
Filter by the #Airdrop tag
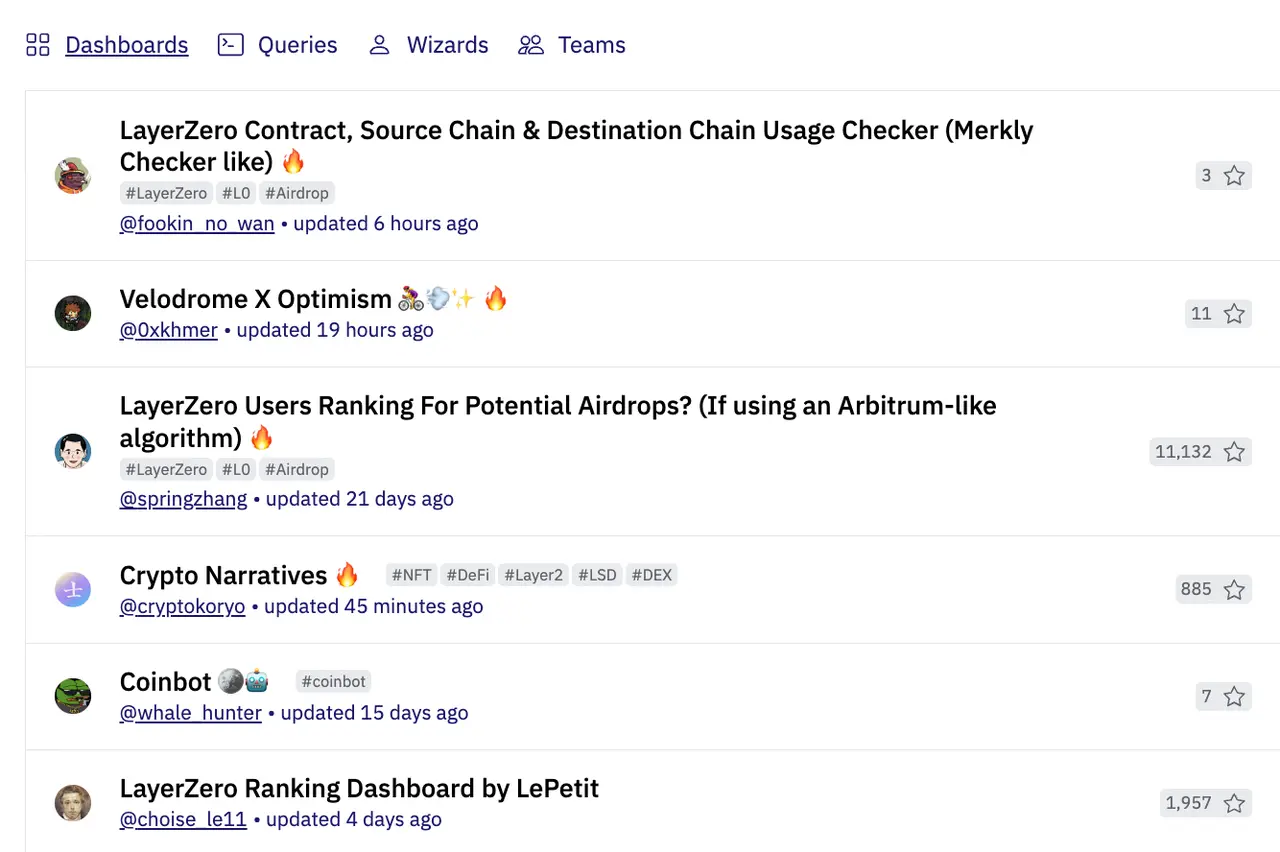click(x=296, y=193)
